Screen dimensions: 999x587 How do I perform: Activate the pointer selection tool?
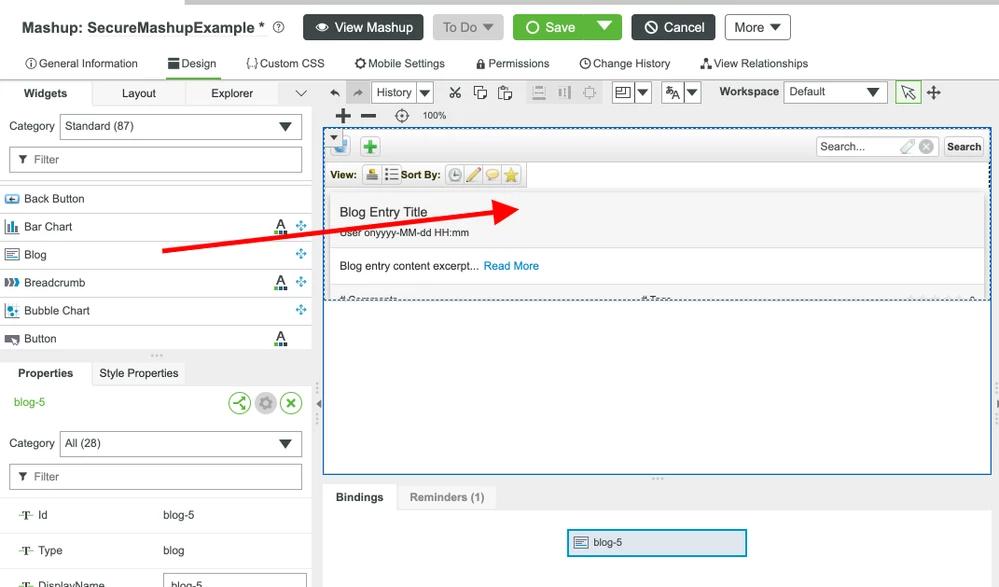point(908,92)
